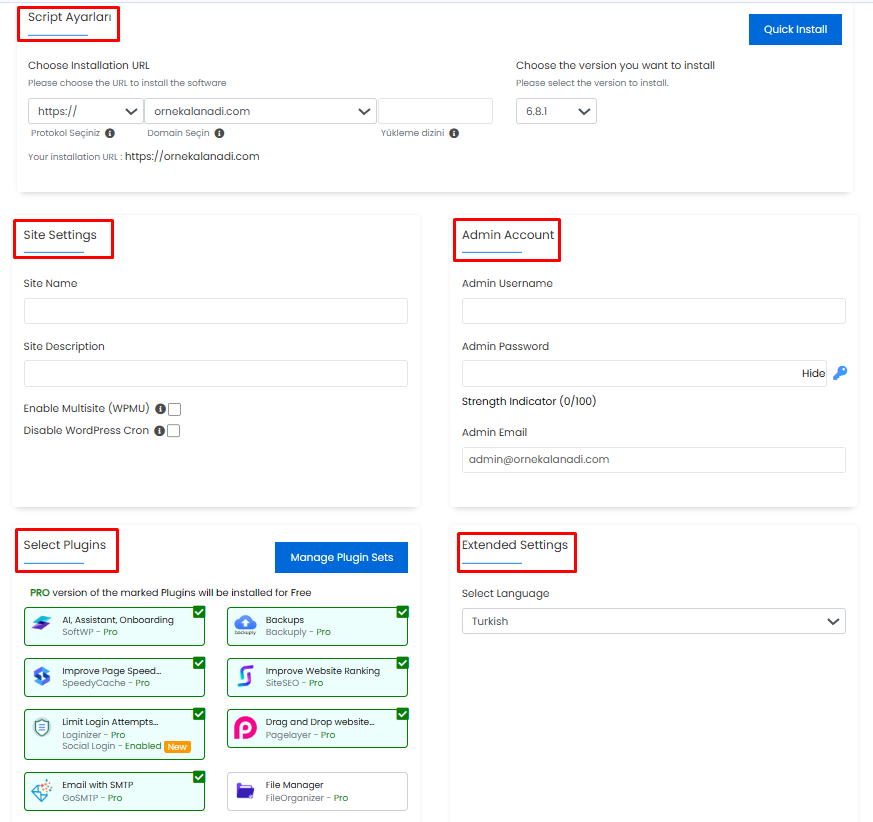Screen dimensions: 873x822
Task: Uncheck the Backups Backuply plugin
Action: coord(403,612)
